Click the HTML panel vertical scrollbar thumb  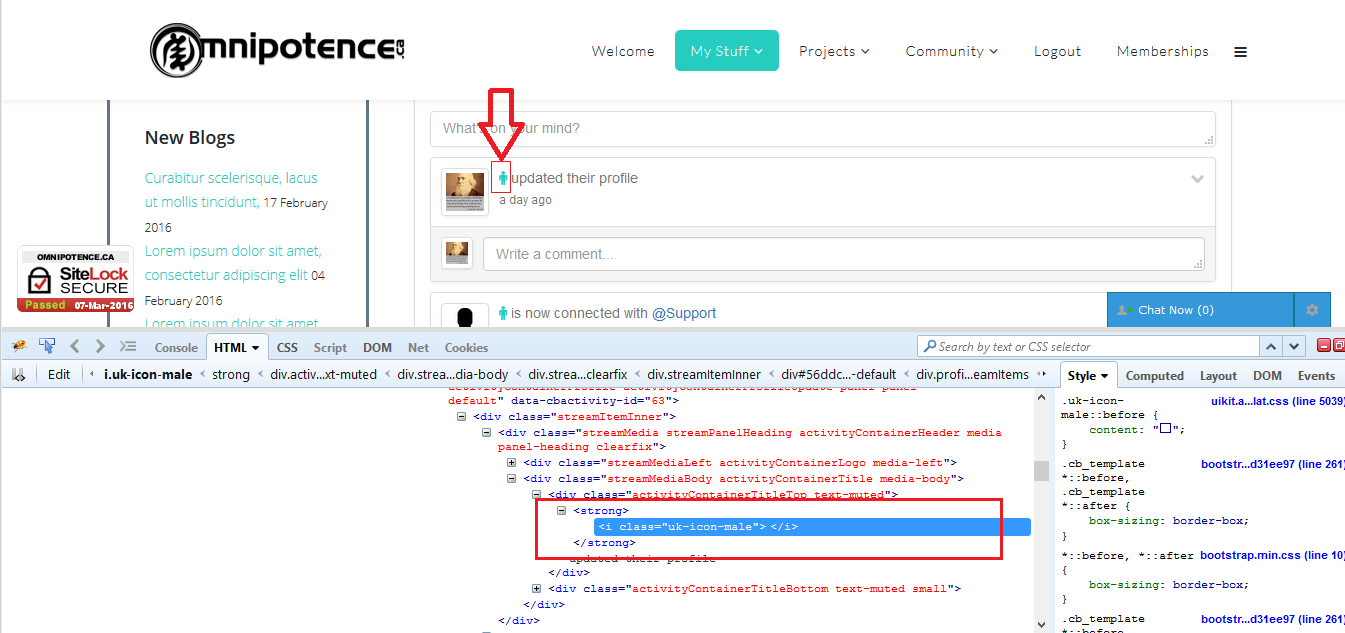(x=1041, y=471)
